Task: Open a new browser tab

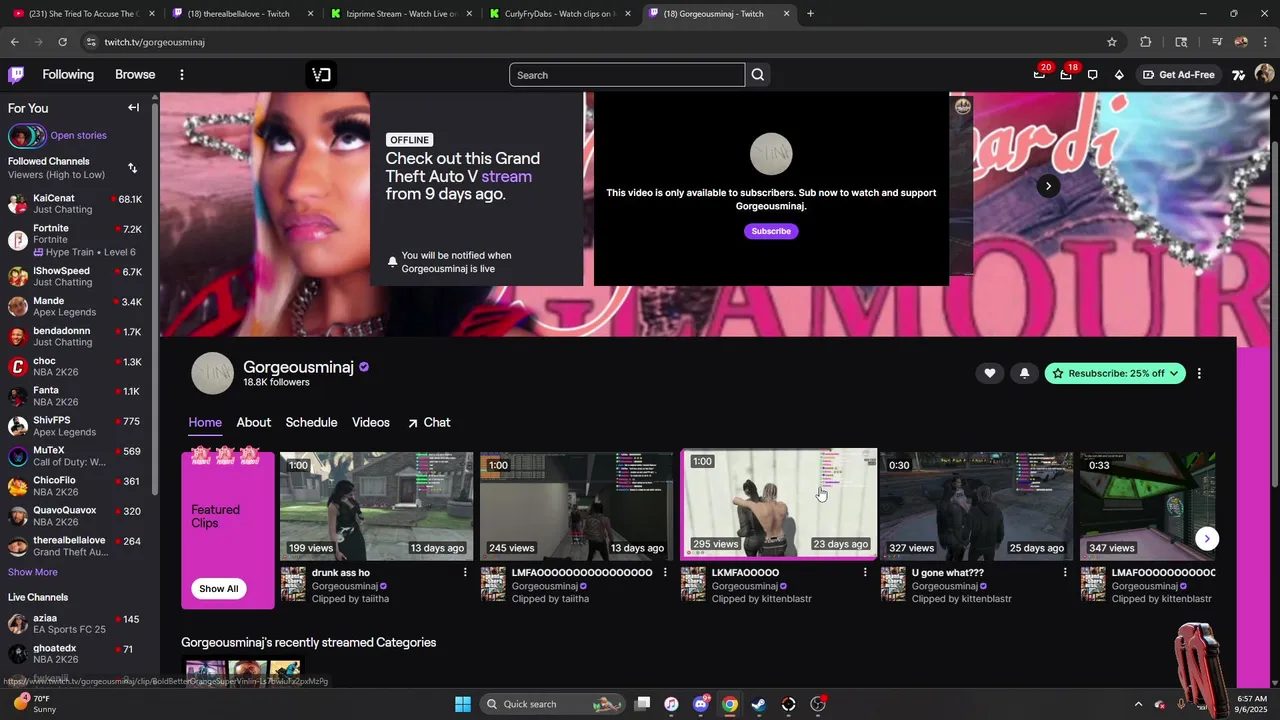Action: [x=810, y=14]
